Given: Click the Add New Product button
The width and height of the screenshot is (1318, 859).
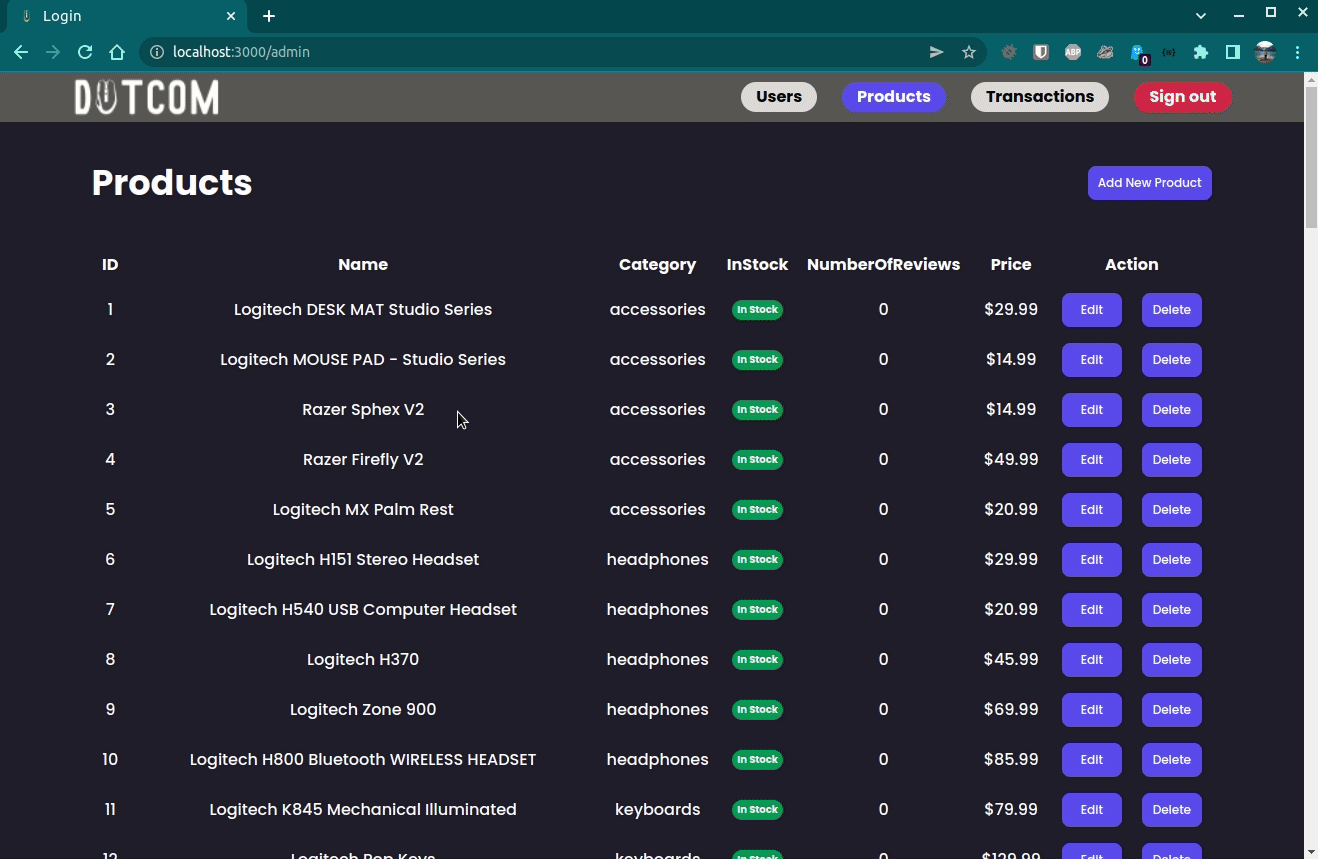Looking at the screenshot, I should coord(1150,183).
